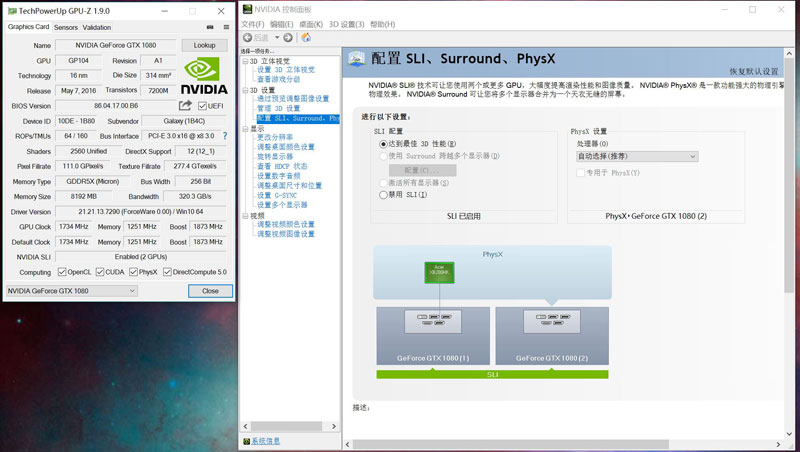Open 调整桌面颜色设置 tree item

286,147
